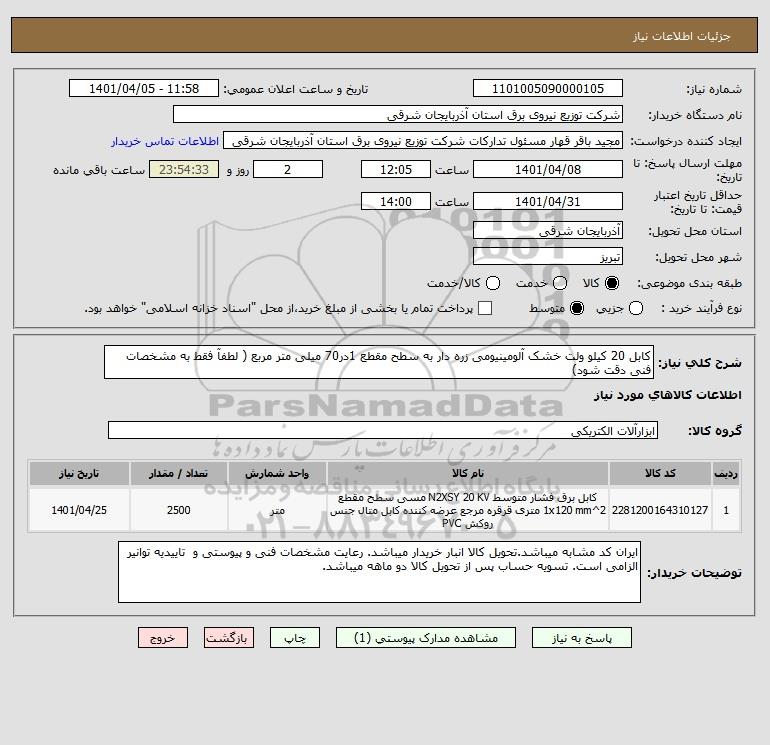770x745 pixels.
Task: Click the remaining days field showing 2
Action: click(288, 169)
